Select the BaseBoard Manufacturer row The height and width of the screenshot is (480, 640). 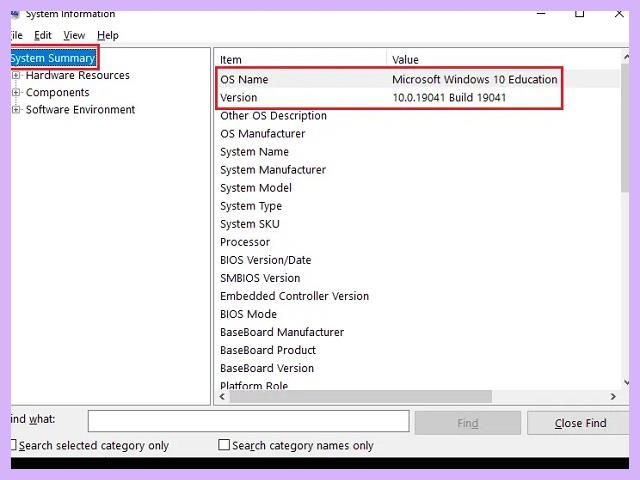pos(418,332)
